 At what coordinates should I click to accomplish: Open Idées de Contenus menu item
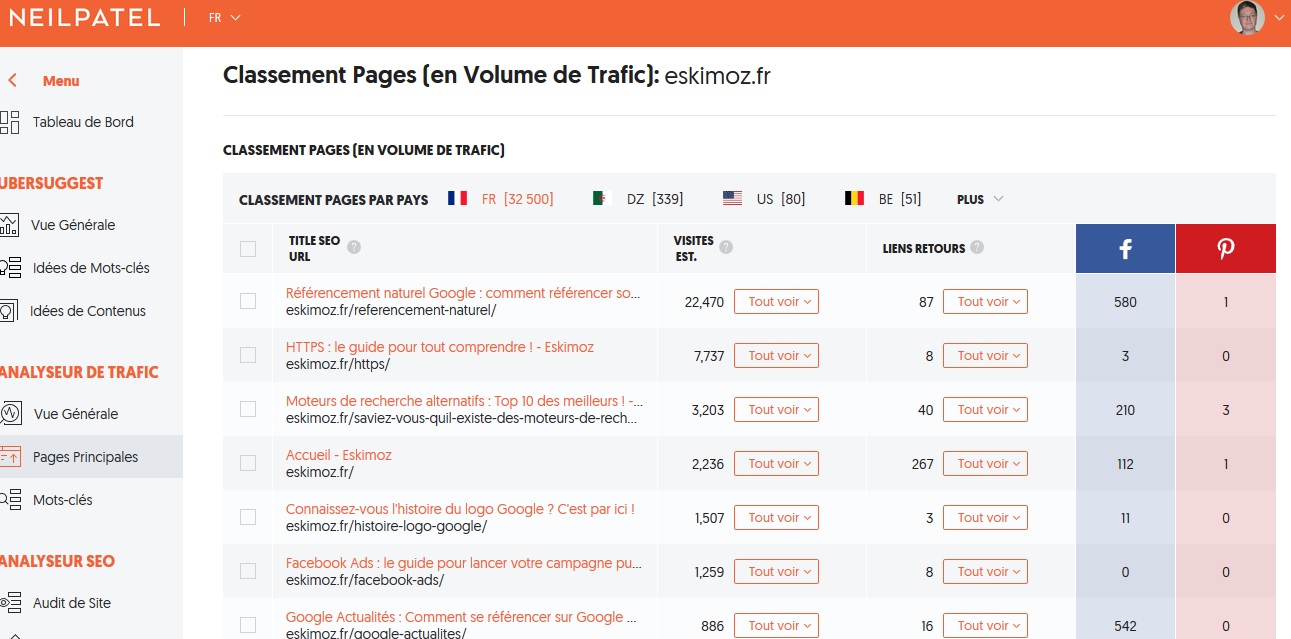pos(88,311)
